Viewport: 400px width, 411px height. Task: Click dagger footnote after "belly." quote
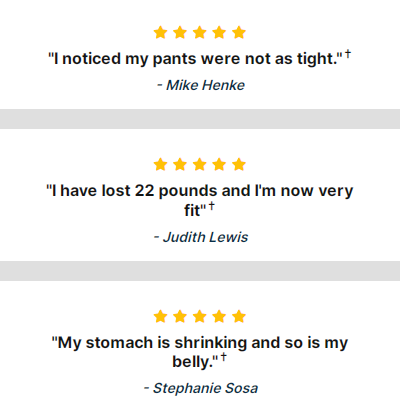(223, 357)
